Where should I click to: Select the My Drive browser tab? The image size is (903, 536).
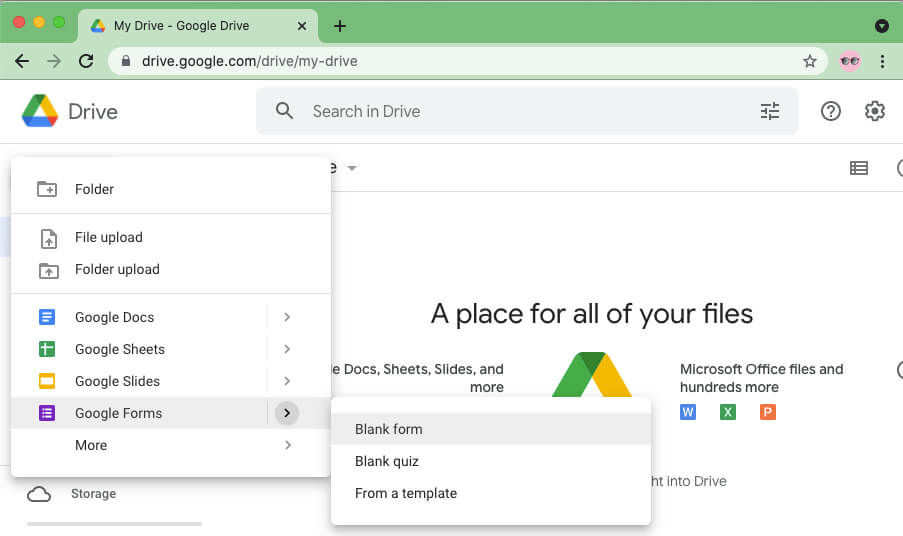pyautogui.click(x=198, y=26)
